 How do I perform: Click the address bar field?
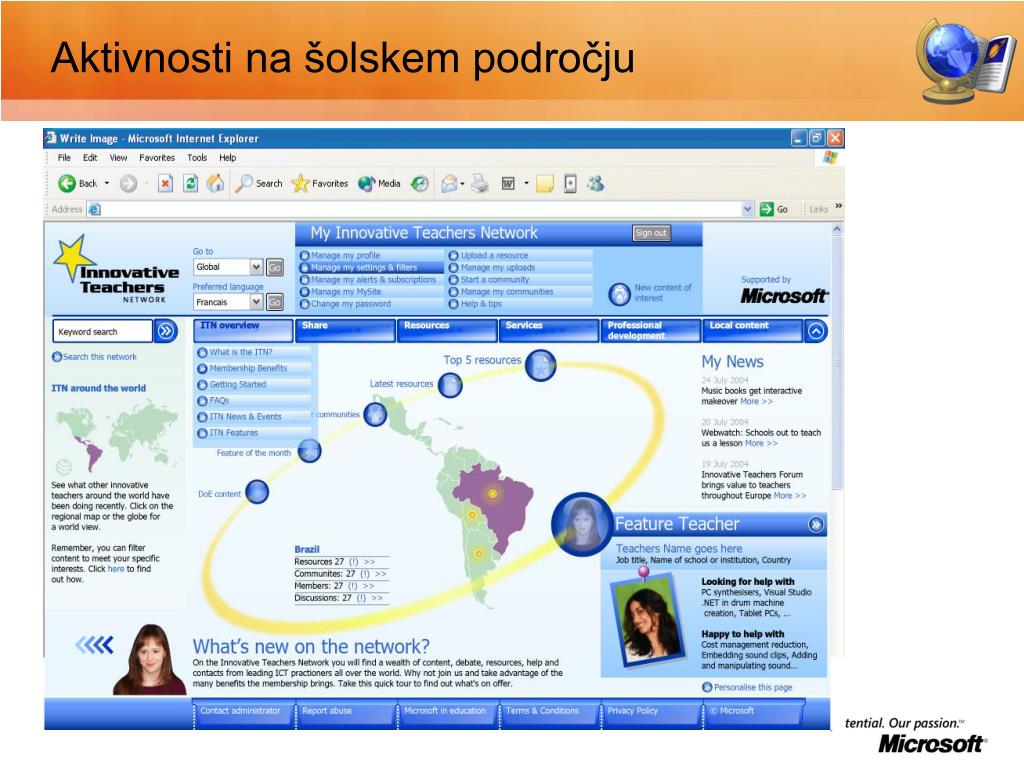click(421, 209)
